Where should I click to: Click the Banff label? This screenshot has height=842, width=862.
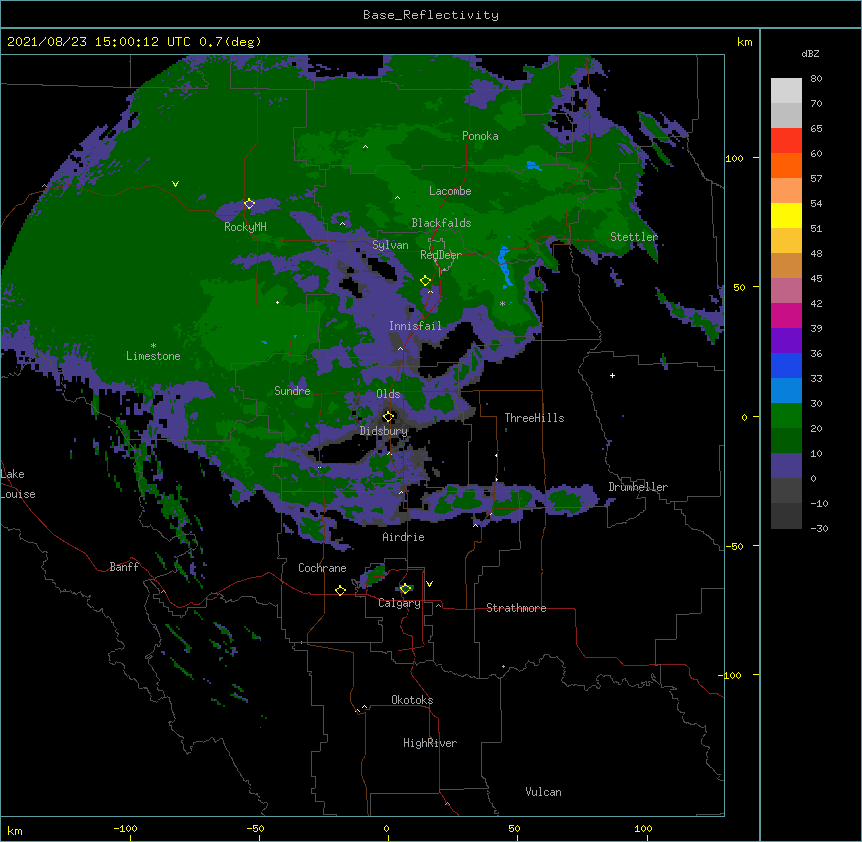click(124, 567)
